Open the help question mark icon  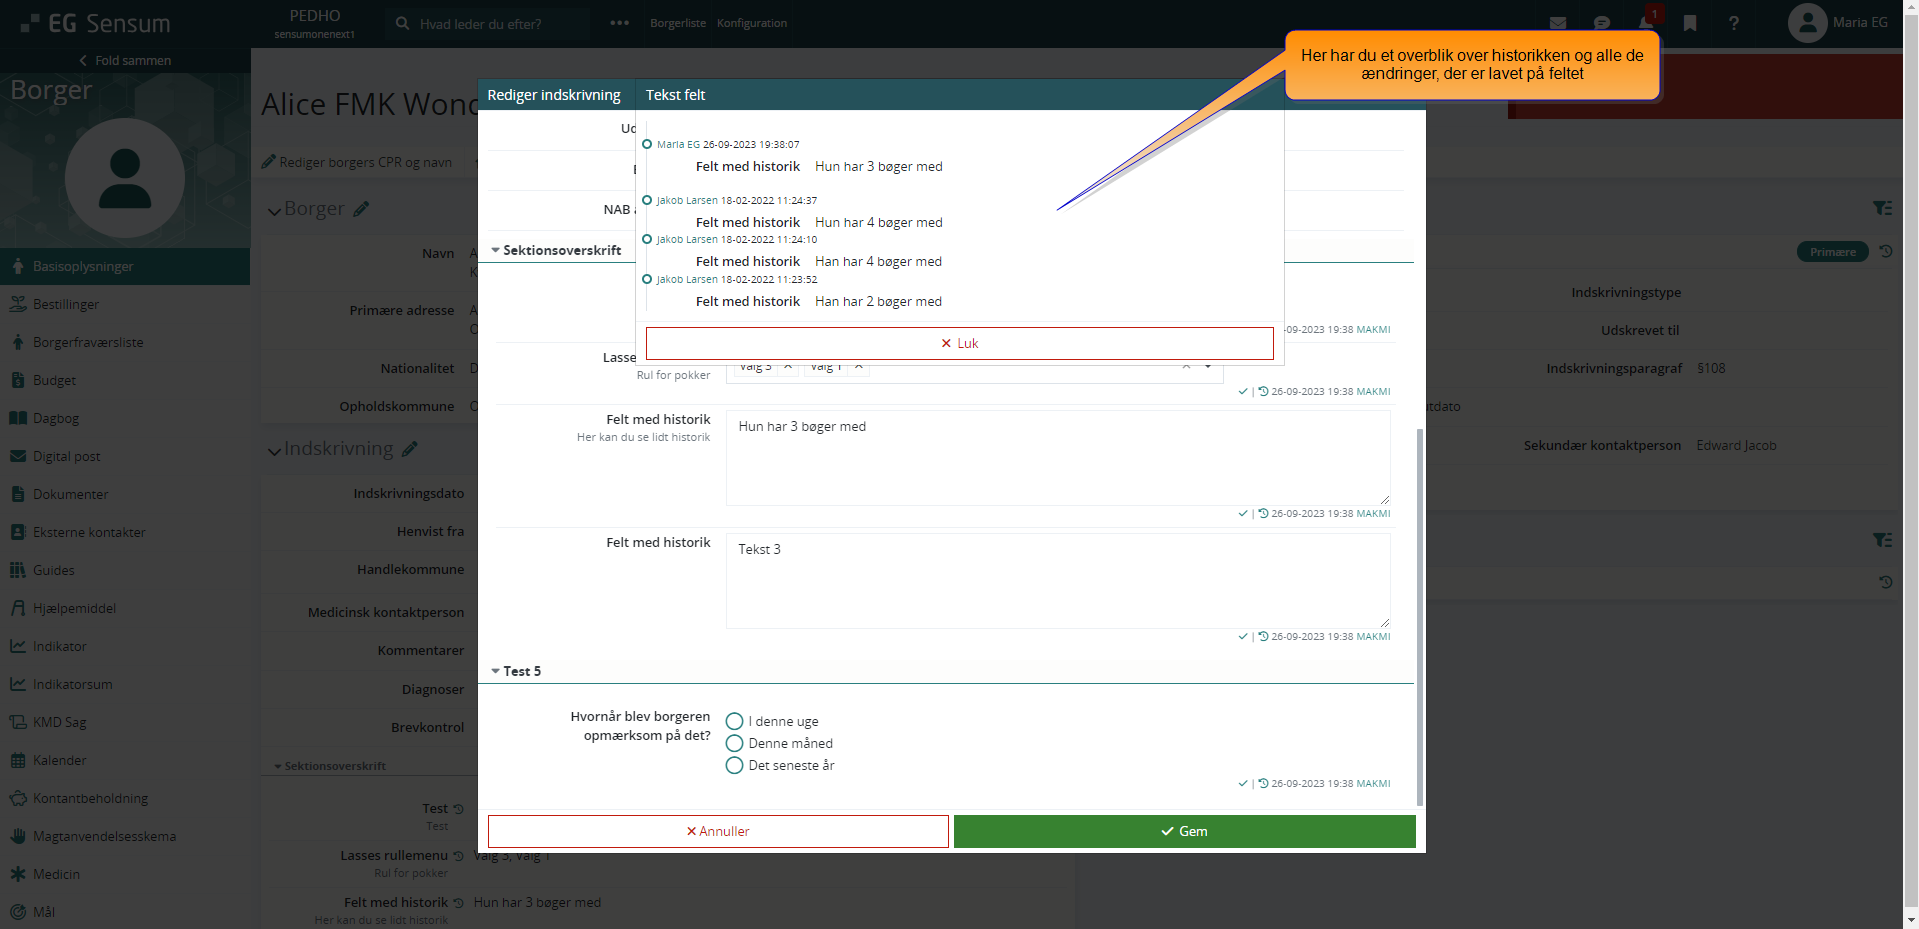click(1734, 23)
